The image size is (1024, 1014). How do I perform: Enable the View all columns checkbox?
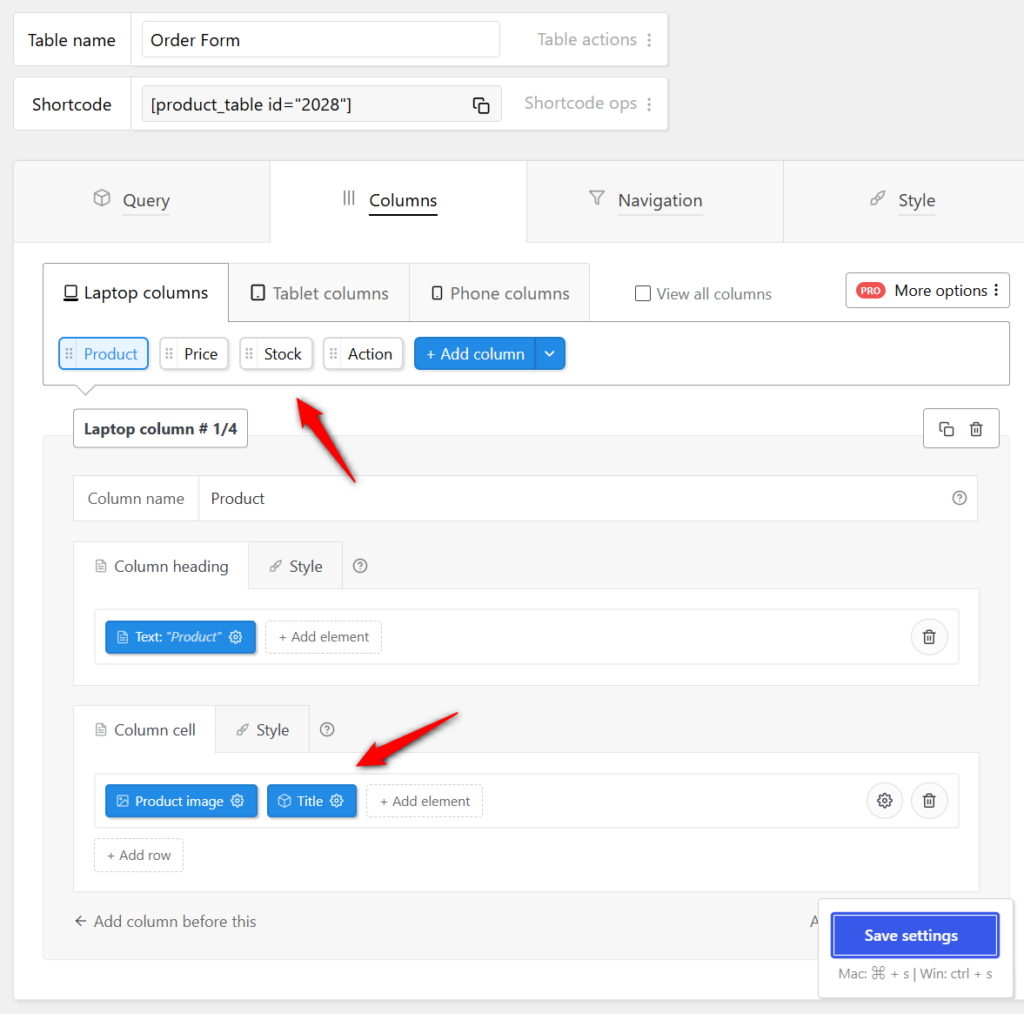tap(643, 294)
